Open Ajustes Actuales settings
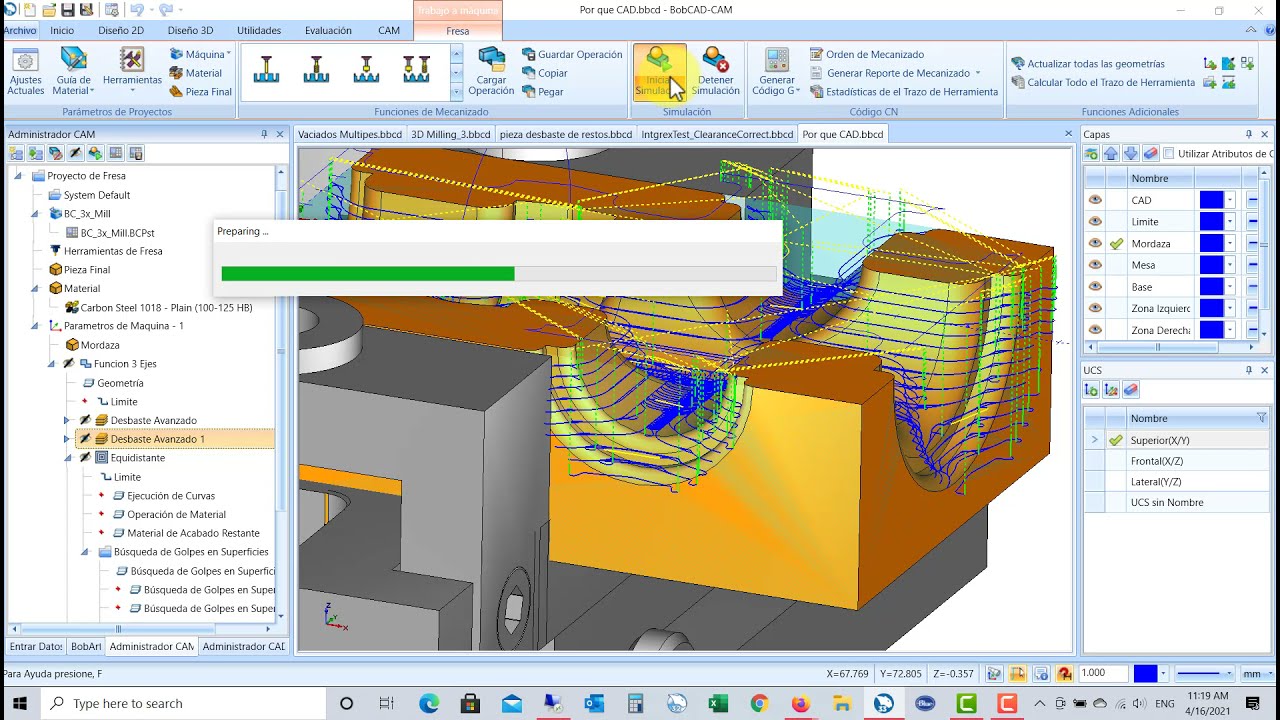The width and height of the screenshot is (1280, 720). (x=25, y=71)
